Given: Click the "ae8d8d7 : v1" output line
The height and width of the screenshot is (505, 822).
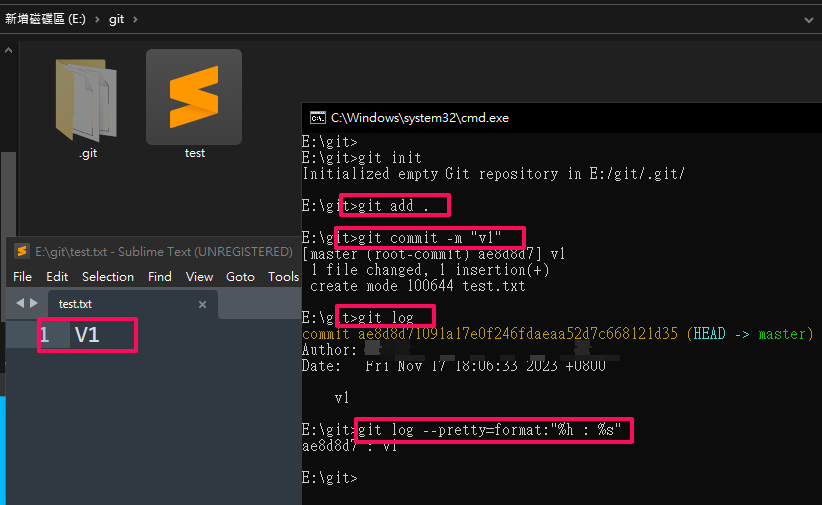Looking at the screenshot, I should (x=350, y=446).
